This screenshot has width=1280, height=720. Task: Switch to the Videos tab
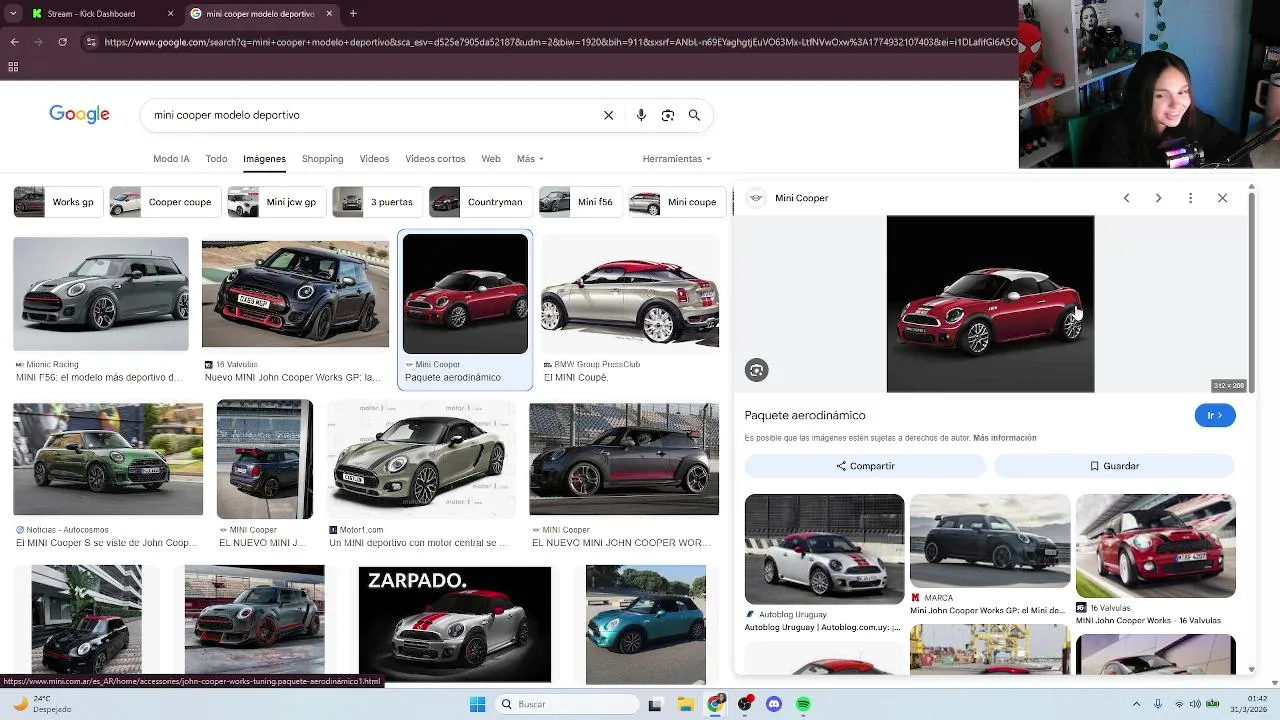pyautogui.click(x=374, y=159)
